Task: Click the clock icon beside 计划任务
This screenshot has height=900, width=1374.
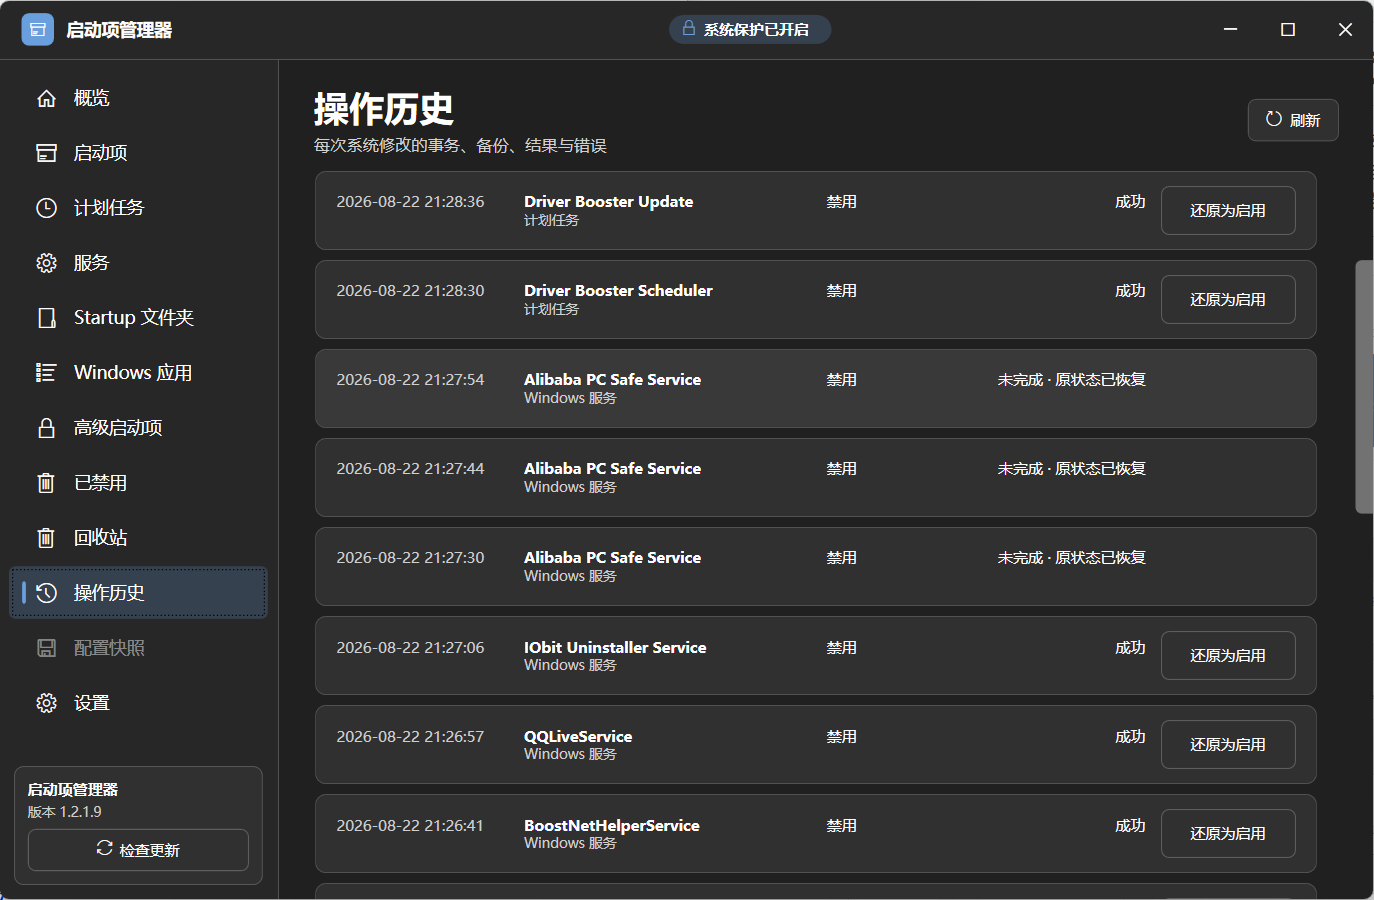Action: (46, 208)
